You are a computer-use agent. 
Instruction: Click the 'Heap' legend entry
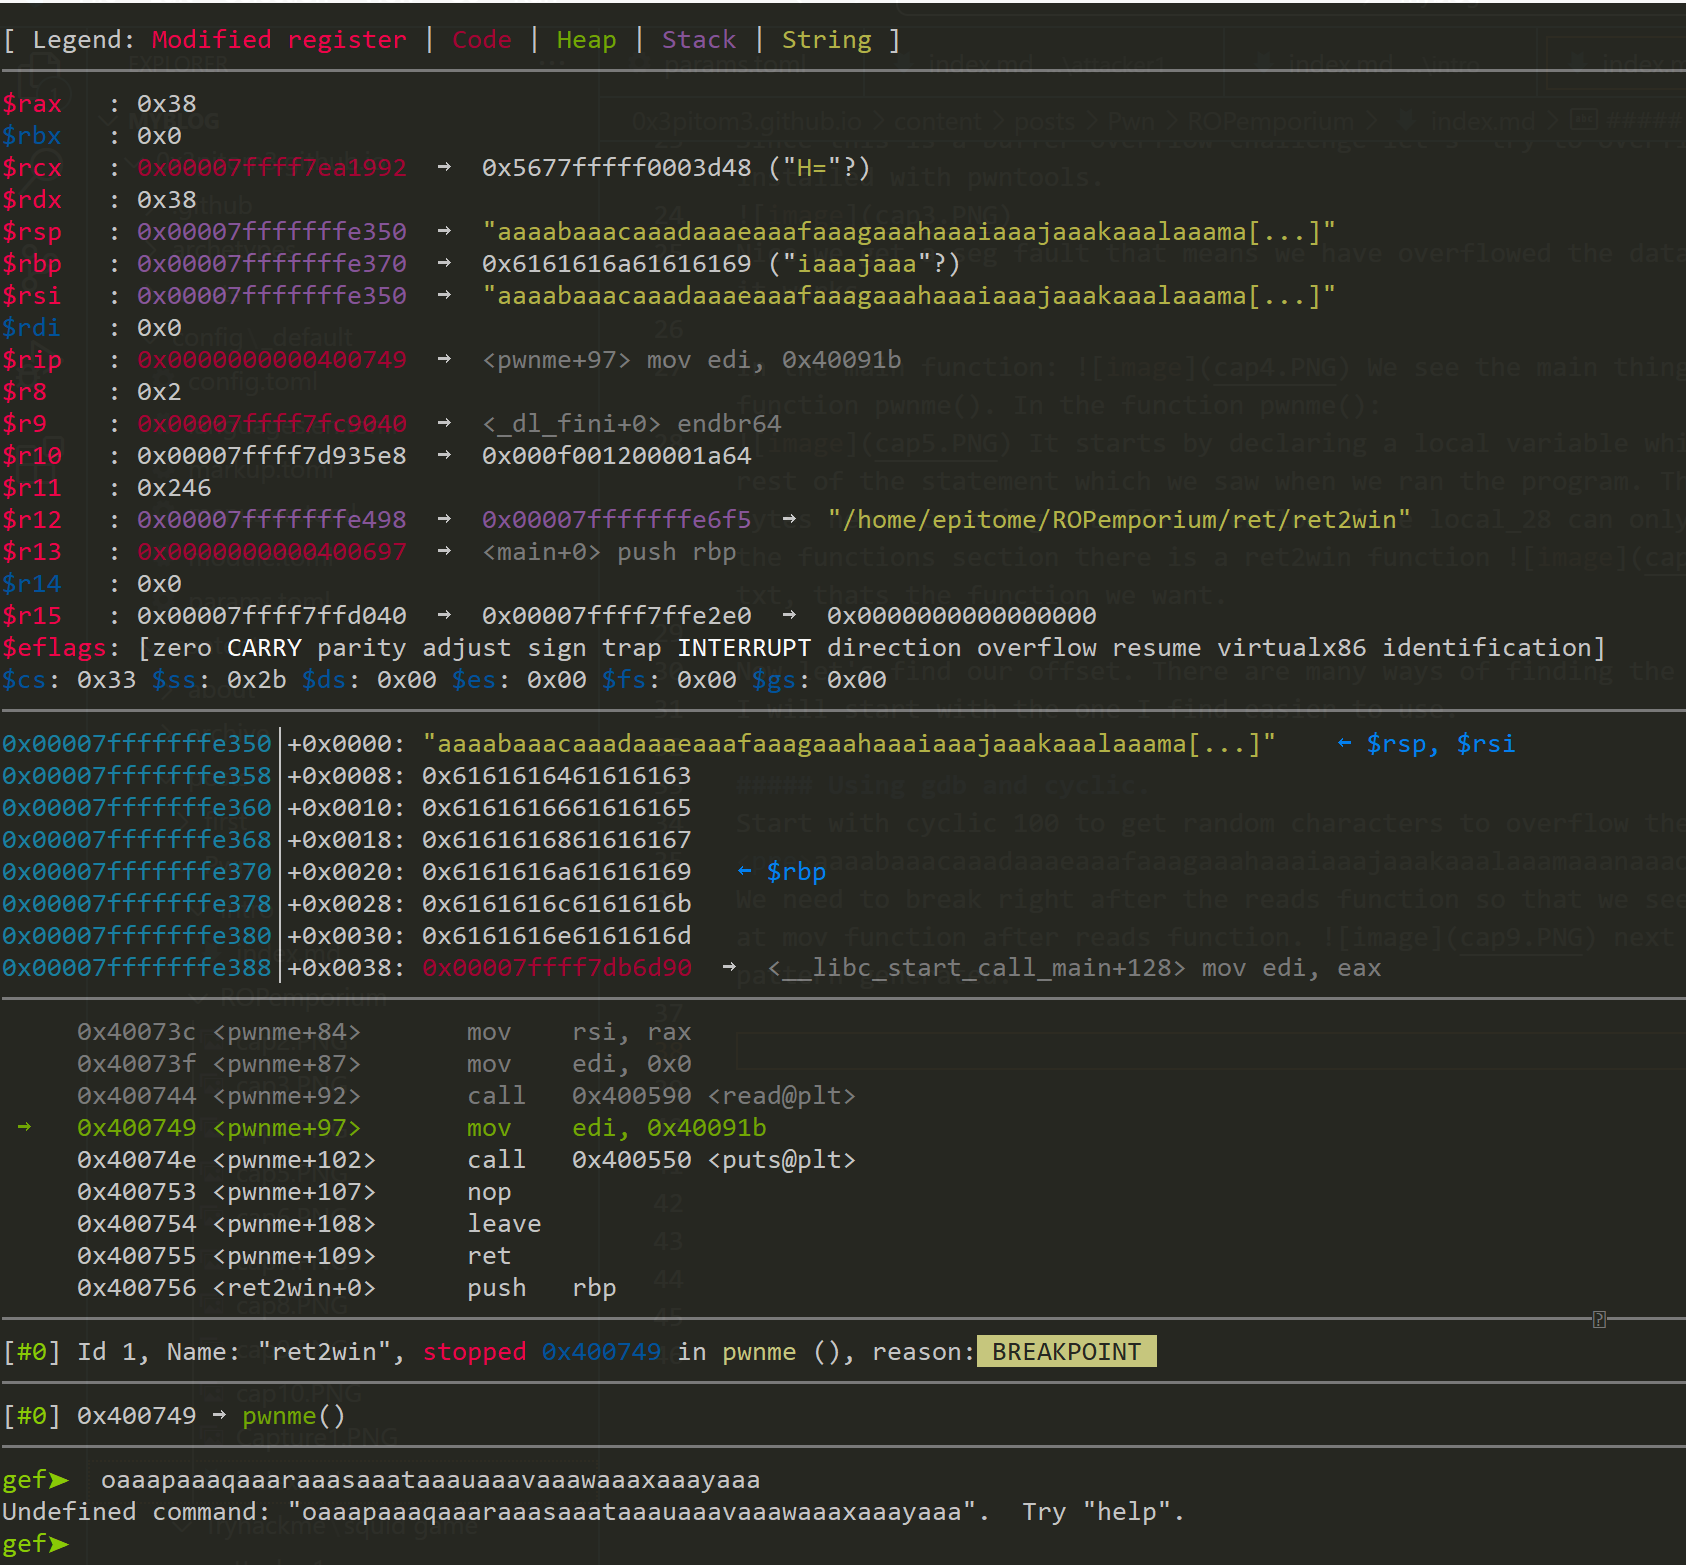point(586,40)
